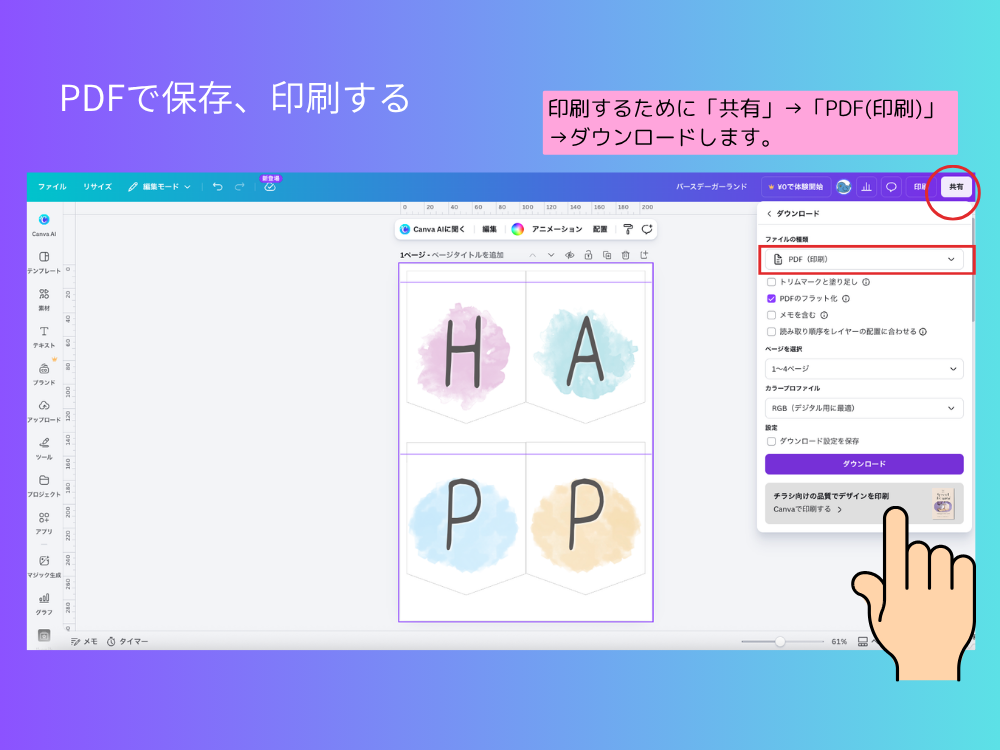This screenshot has height=750, width=1000.
Task: Select the letter A flag on canvas
Action: (585, 346)
